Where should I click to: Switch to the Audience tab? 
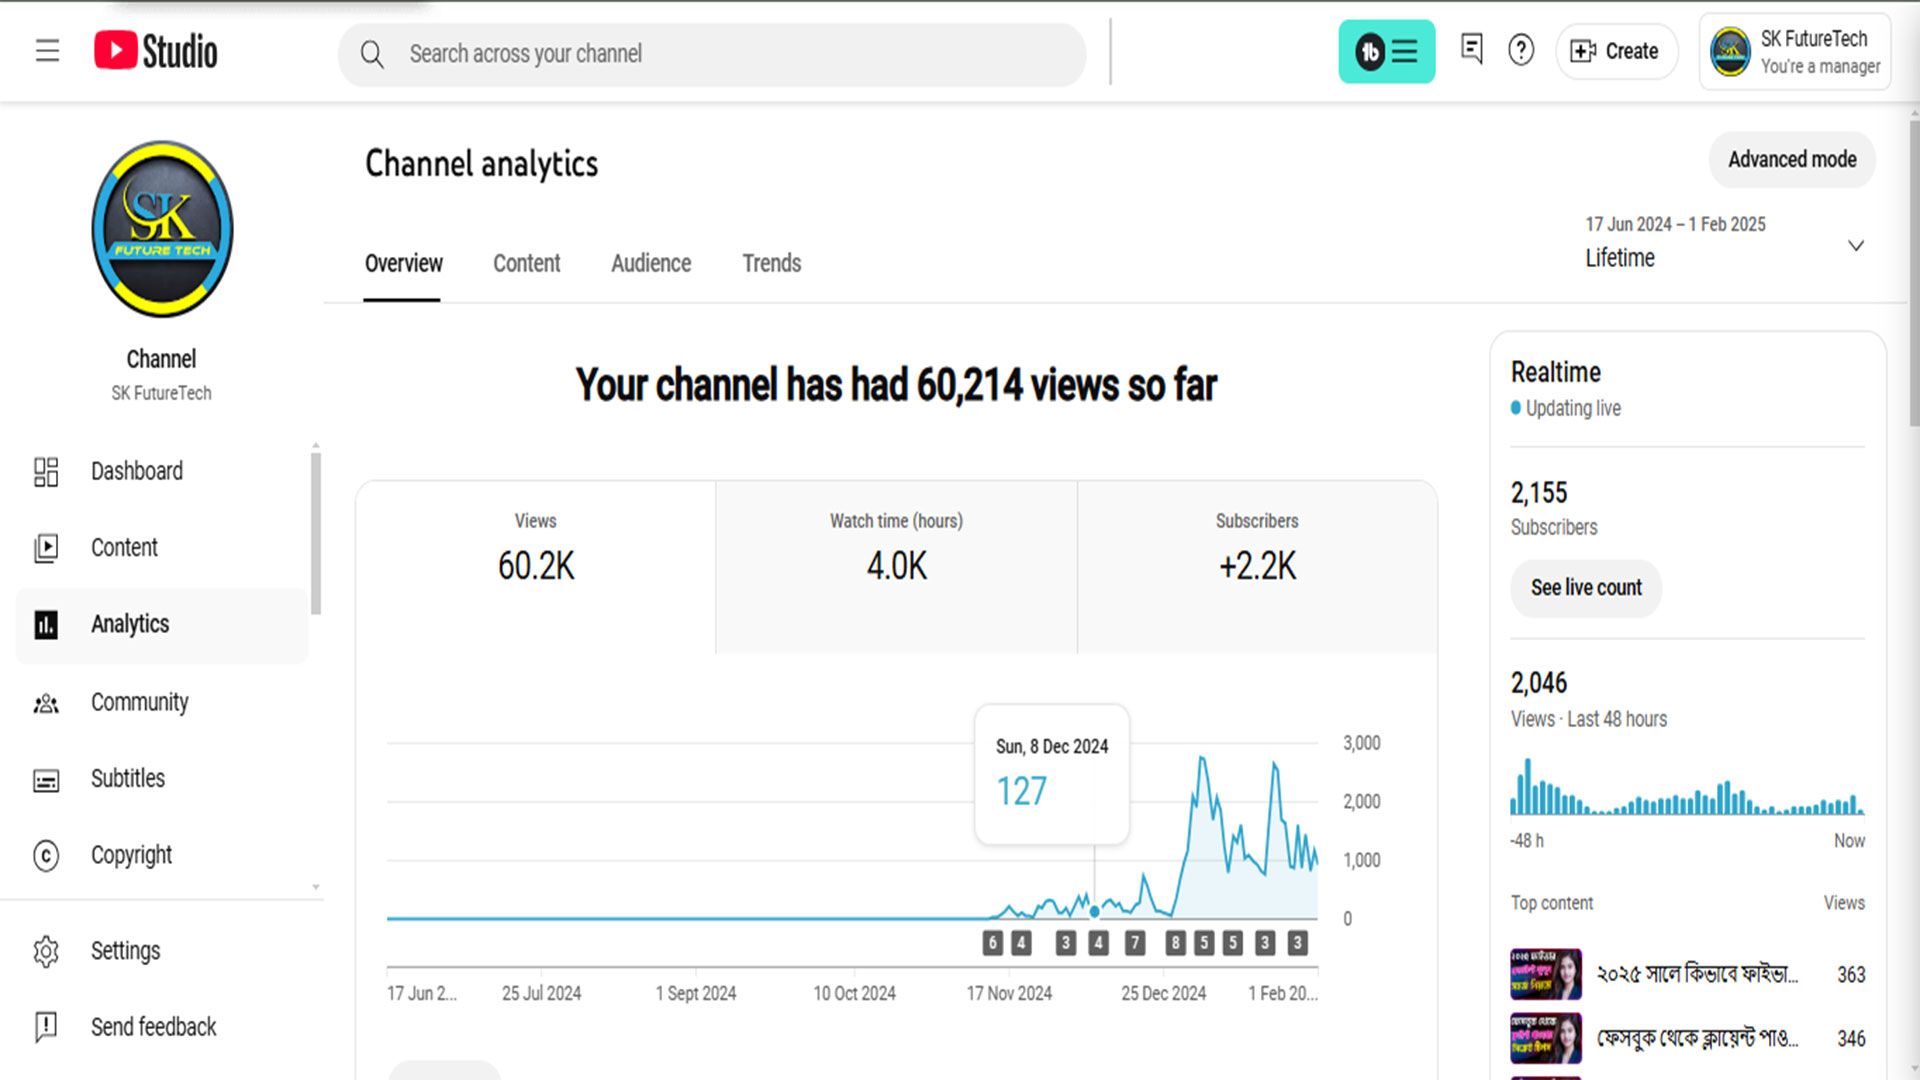coord(651,263)
